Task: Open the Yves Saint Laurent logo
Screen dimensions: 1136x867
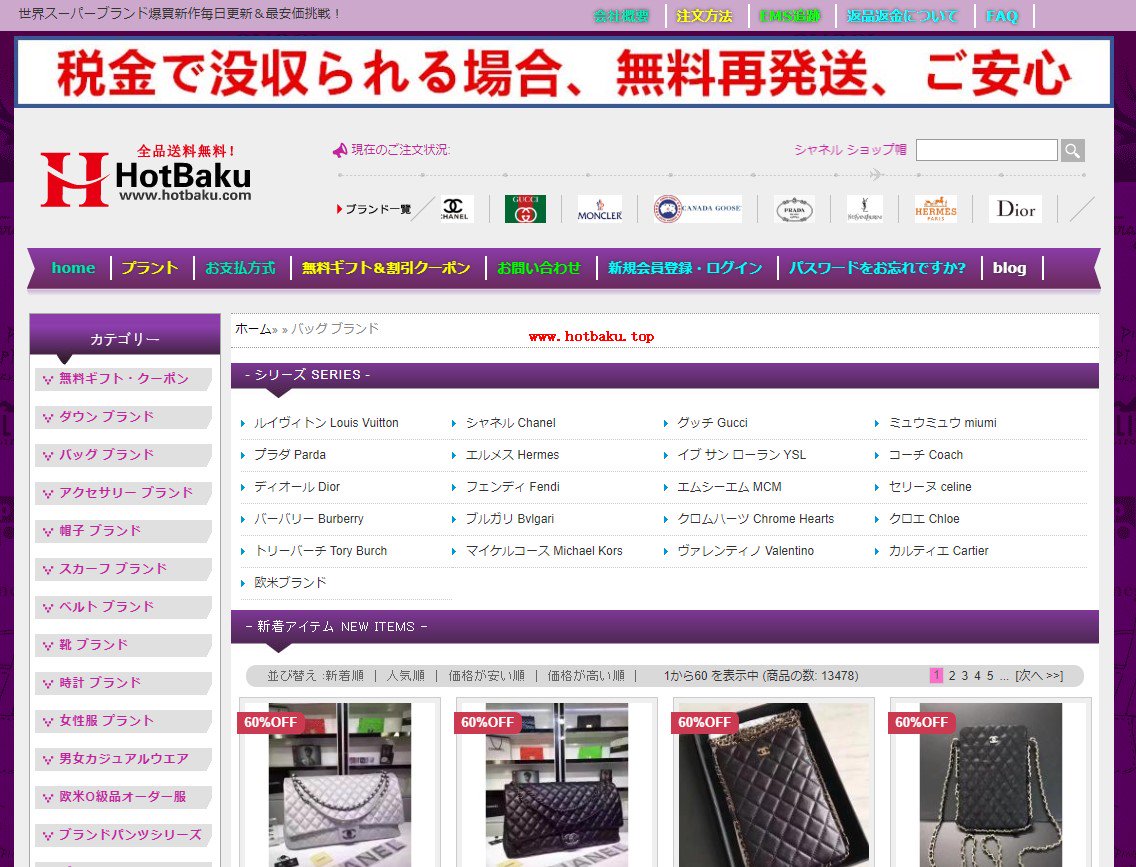Action: tap(865, 209)
